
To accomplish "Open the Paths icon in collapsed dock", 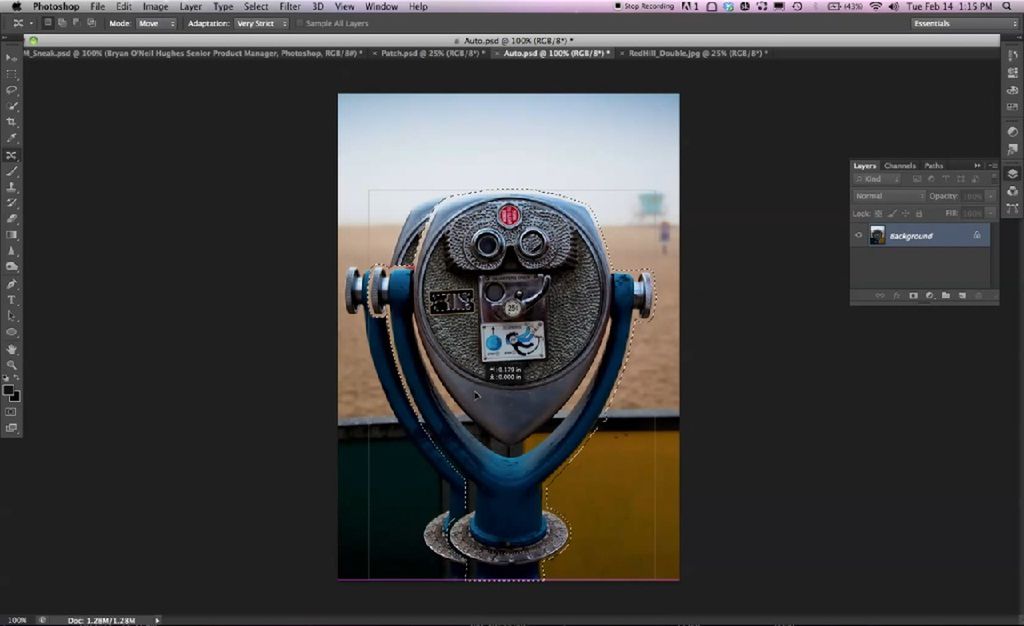I will coord(1012,208).
